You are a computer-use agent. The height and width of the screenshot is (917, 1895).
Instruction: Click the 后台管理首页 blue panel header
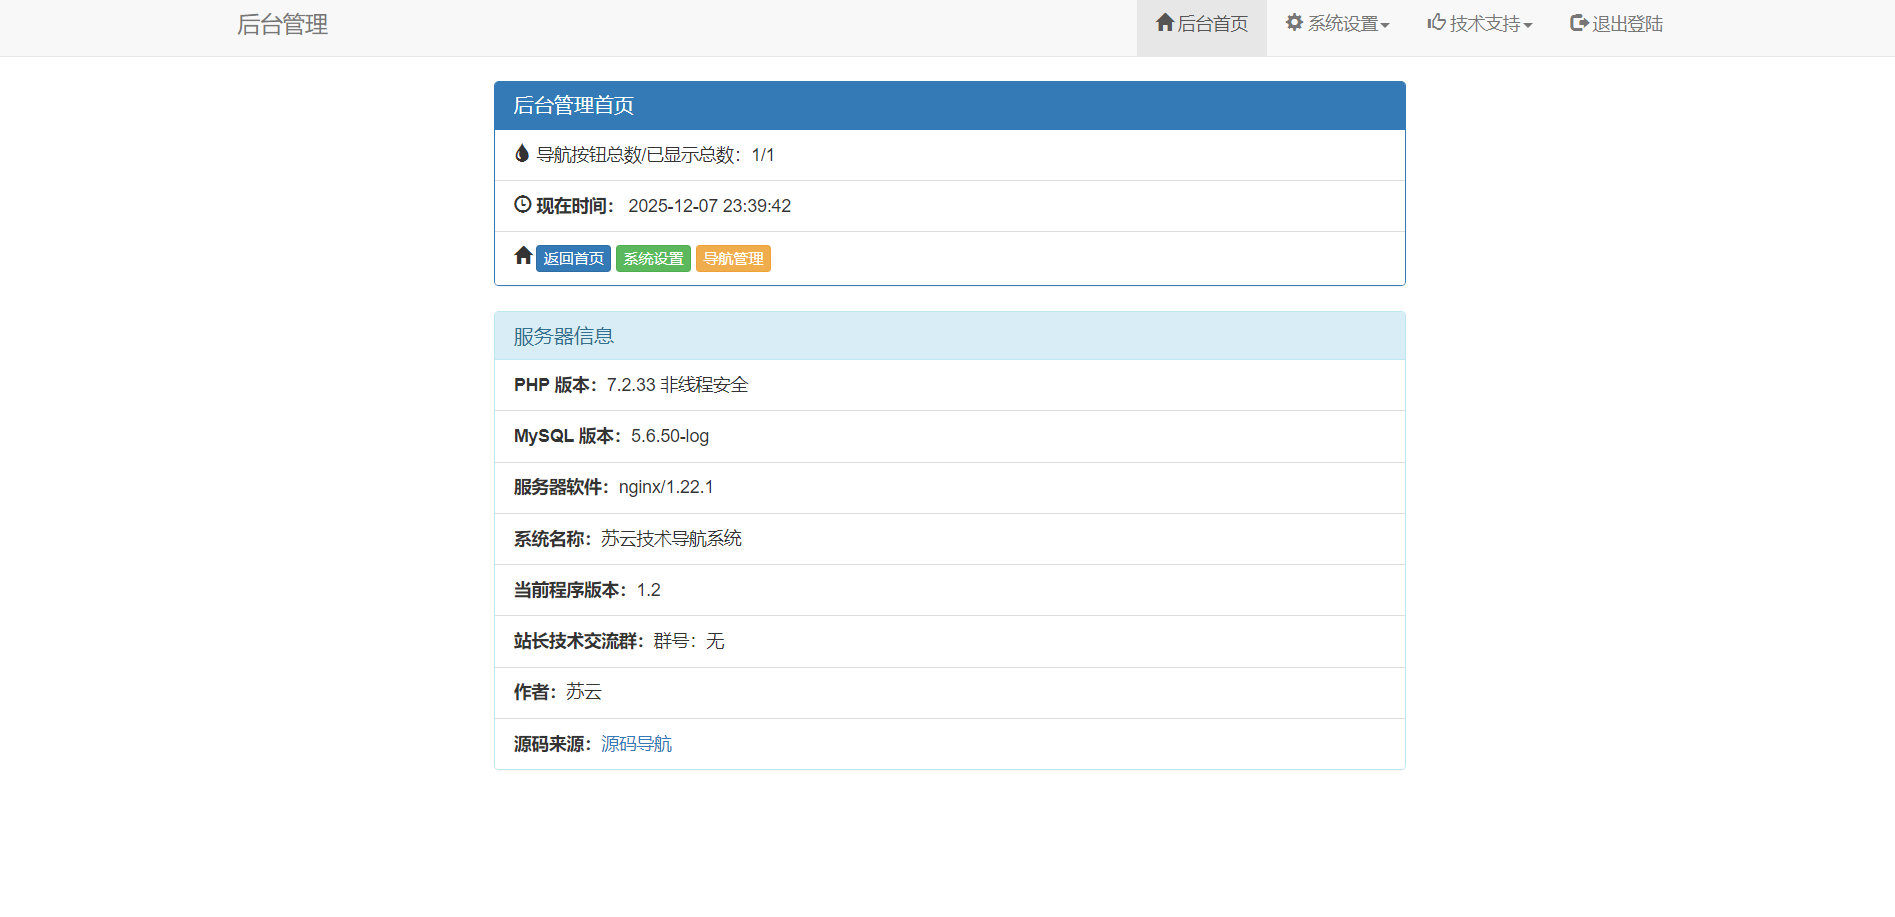949,106
